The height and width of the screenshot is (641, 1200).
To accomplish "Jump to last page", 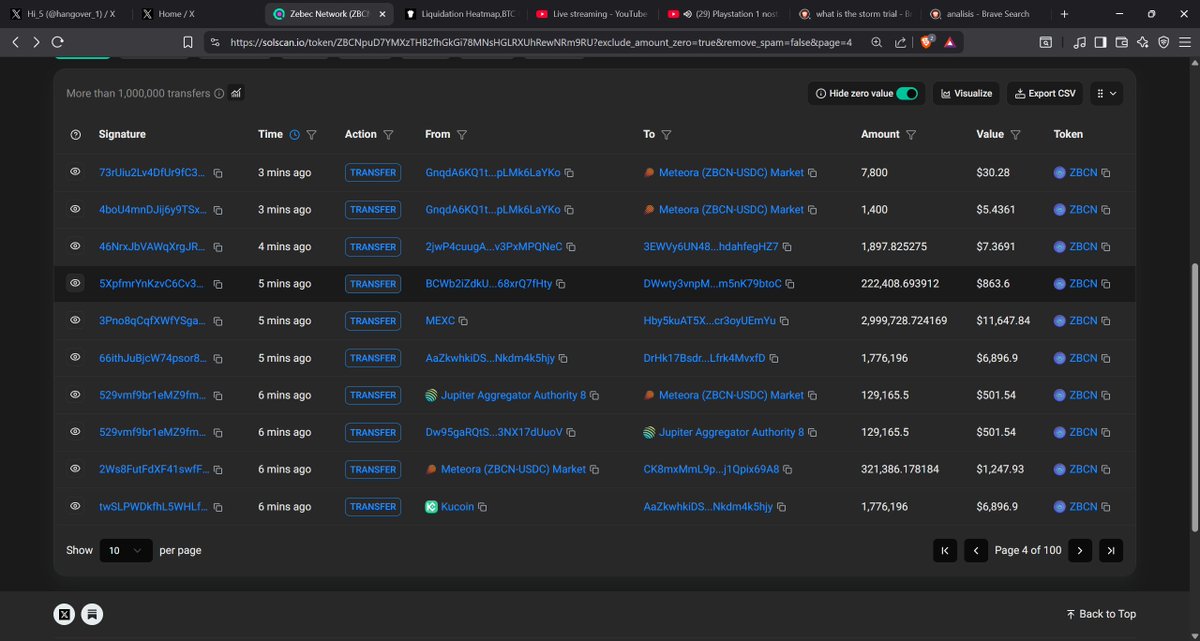I will (x=1110, y=551).
